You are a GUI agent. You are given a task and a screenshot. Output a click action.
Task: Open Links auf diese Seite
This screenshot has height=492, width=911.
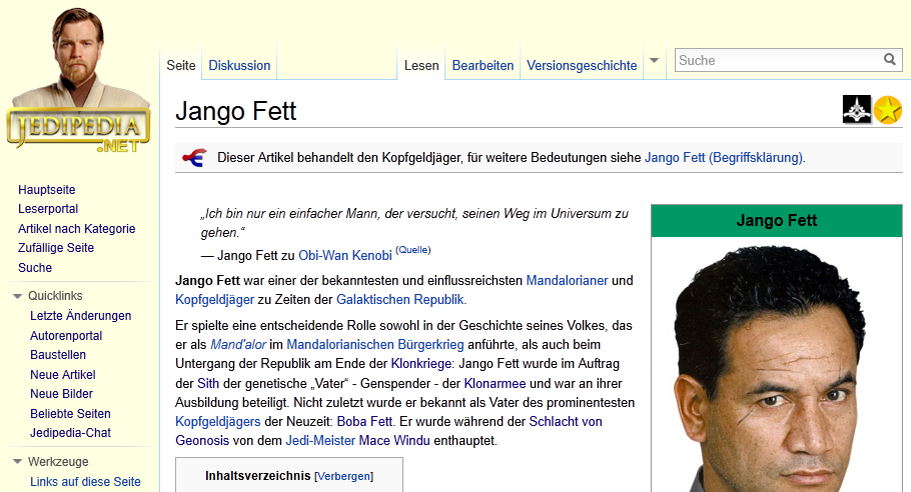85,482
